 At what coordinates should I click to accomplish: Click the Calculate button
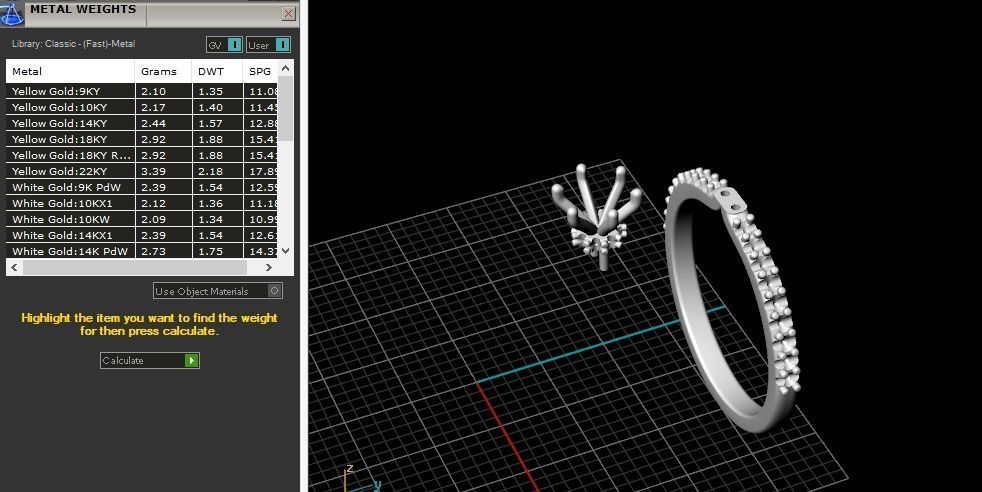150,361
